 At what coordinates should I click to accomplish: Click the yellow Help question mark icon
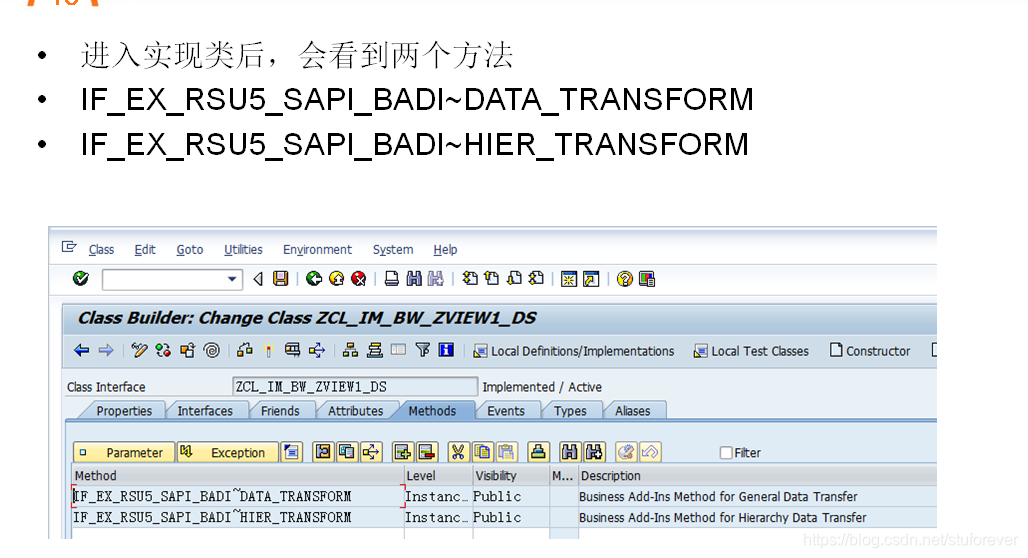[625, 279]
